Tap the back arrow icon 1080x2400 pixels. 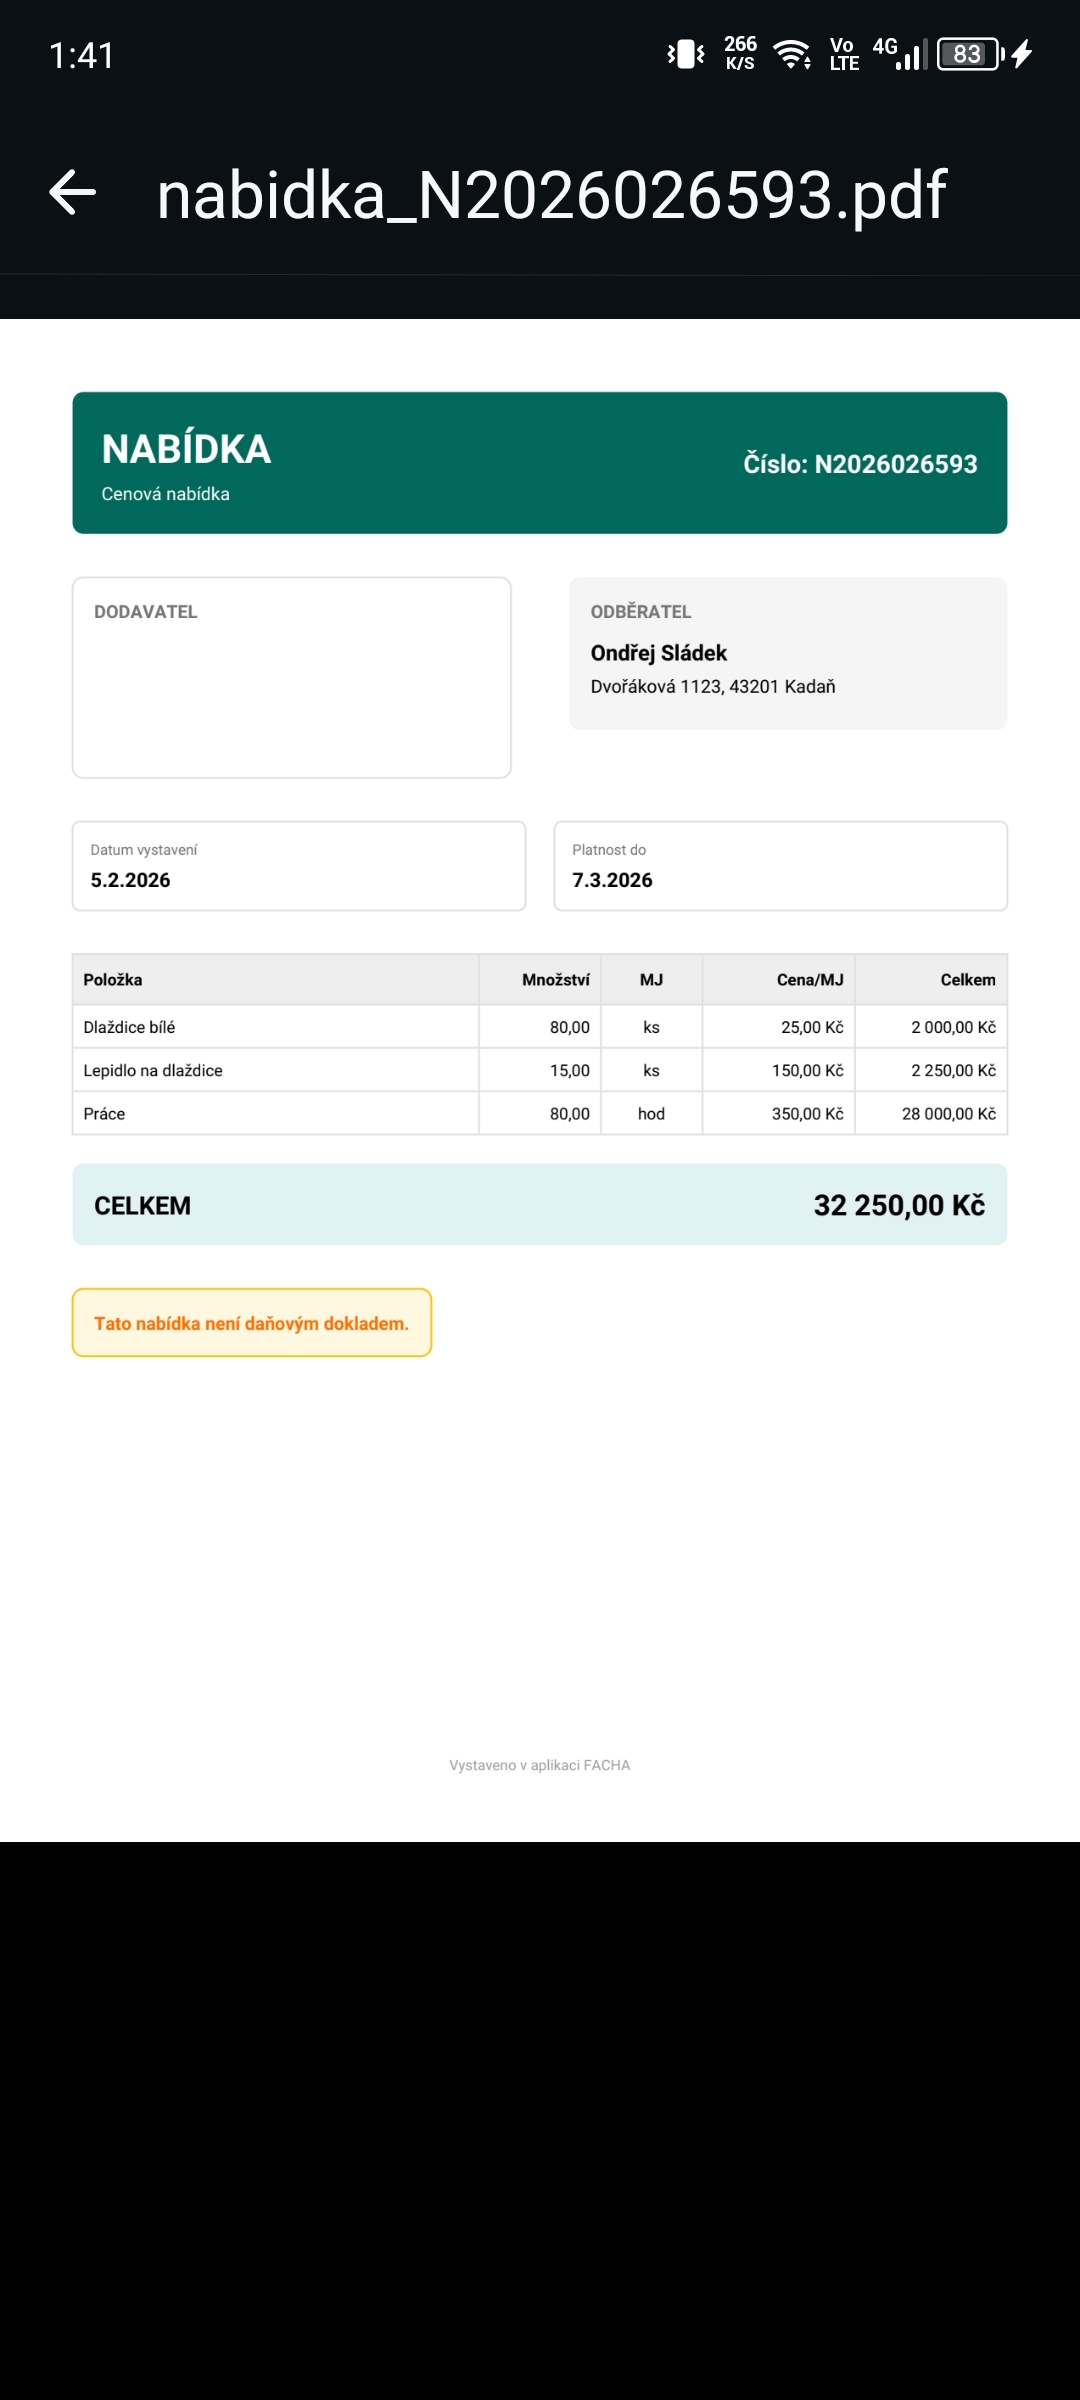pos(73,193)
